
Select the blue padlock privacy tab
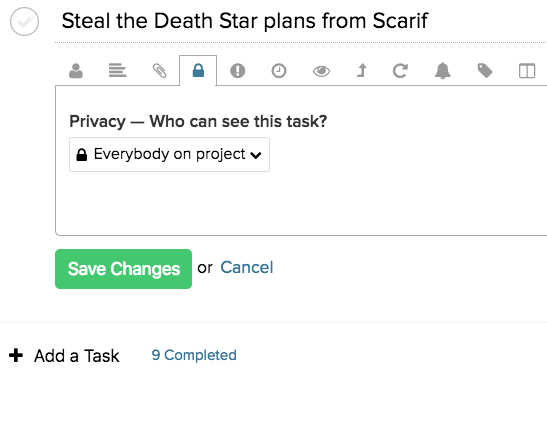click(x=198, y=70)
